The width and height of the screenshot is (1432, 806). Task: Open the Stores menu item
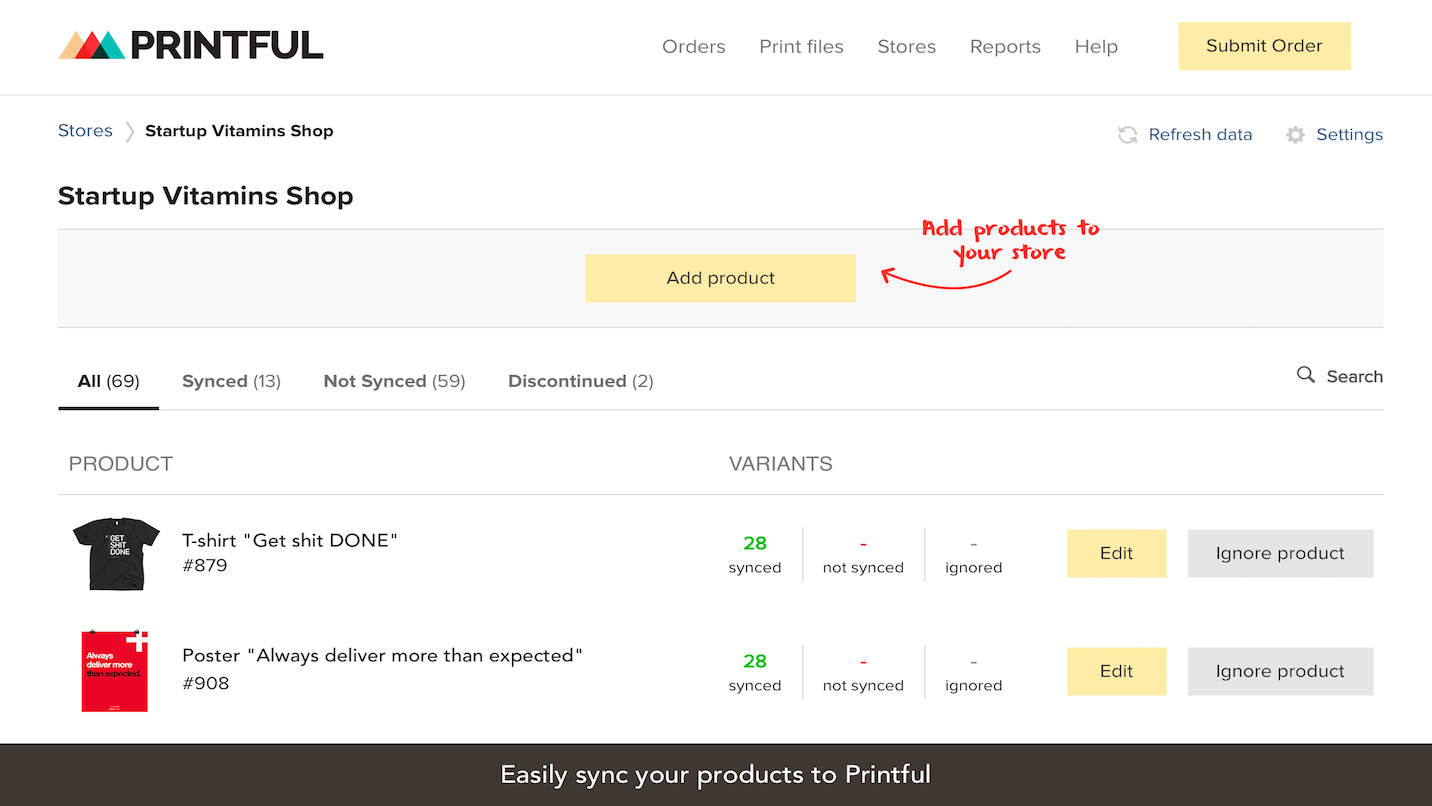point(906,47)
